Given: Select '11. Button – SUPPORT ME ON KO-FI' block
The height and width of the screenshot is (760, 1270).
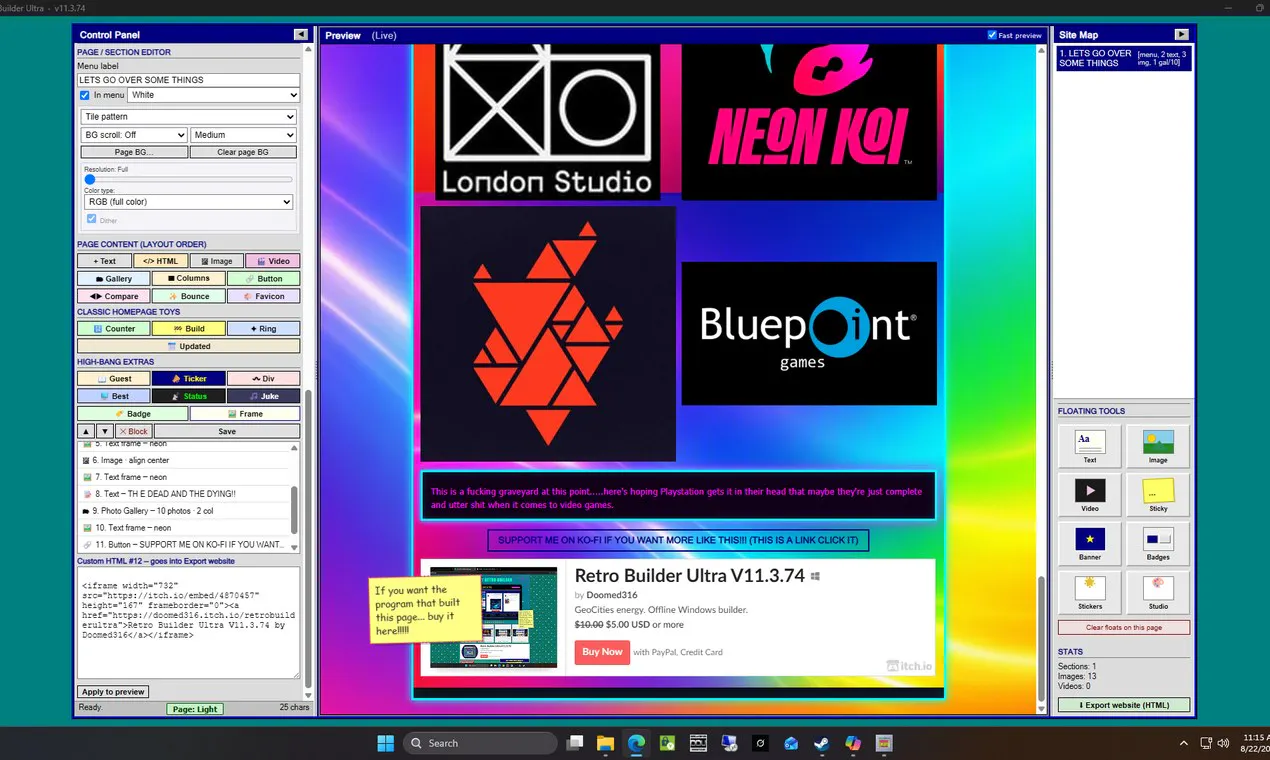Looking at the screenshot, I should coord(186,544).
